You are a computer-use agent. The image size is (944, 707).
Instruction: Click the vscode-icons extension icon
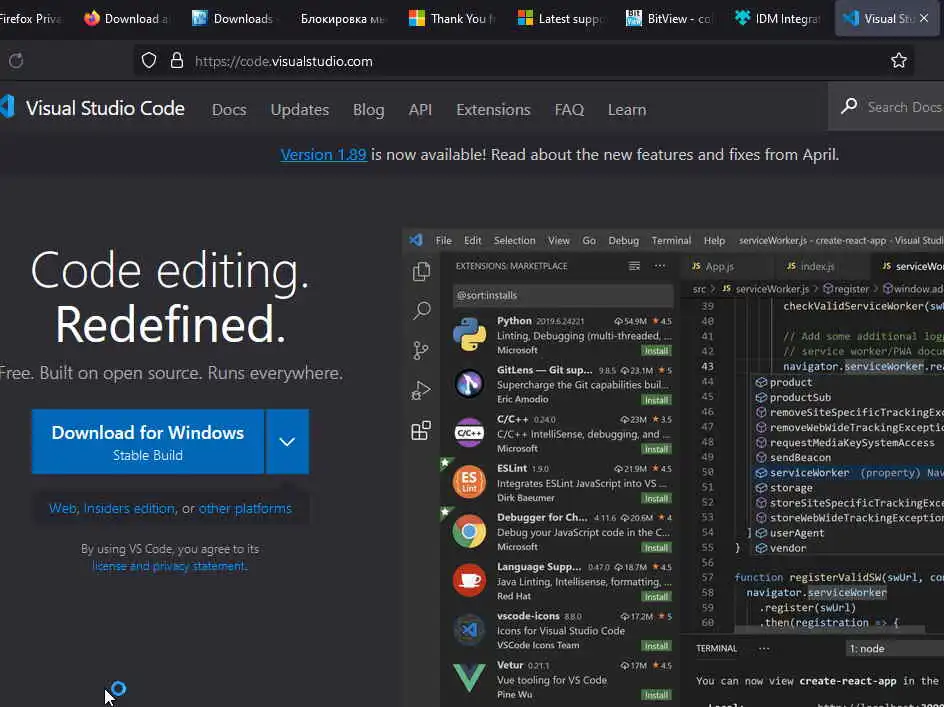coord(469,629)
